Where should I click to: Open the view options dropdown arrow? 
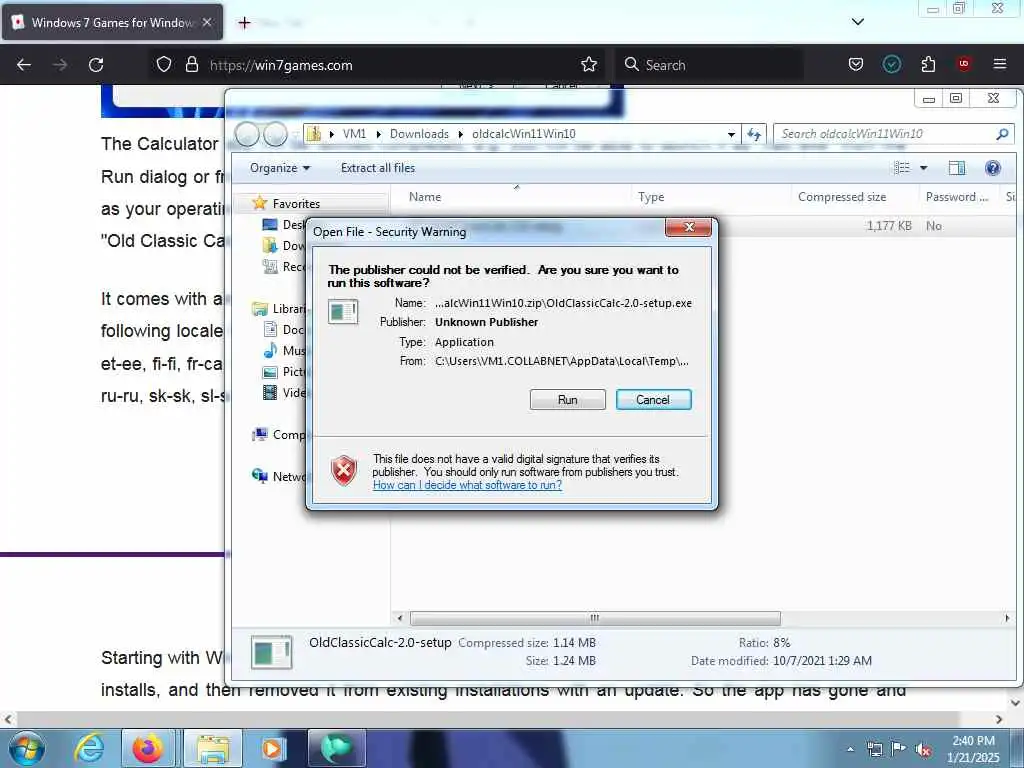click(923, 168)
